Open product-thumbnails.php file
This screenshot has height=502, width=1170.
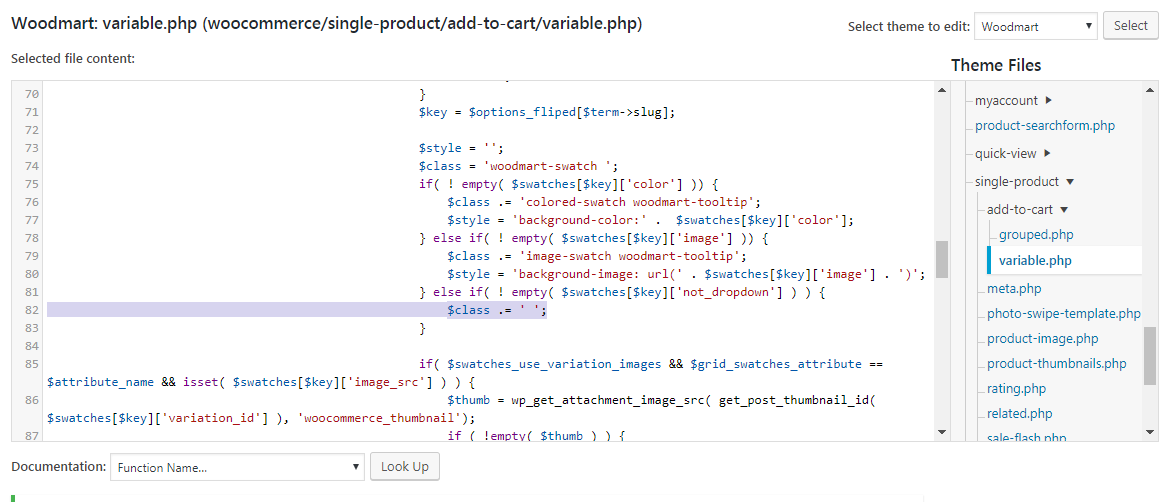(1056, 363)
